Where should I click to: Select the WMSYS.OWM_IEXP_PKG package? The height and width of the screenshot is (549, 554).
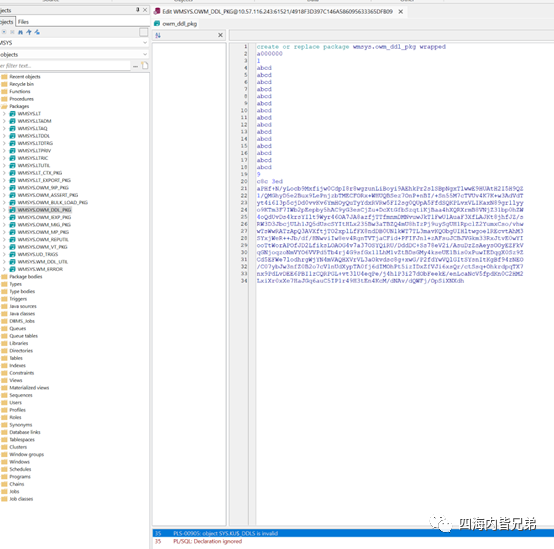45,218
